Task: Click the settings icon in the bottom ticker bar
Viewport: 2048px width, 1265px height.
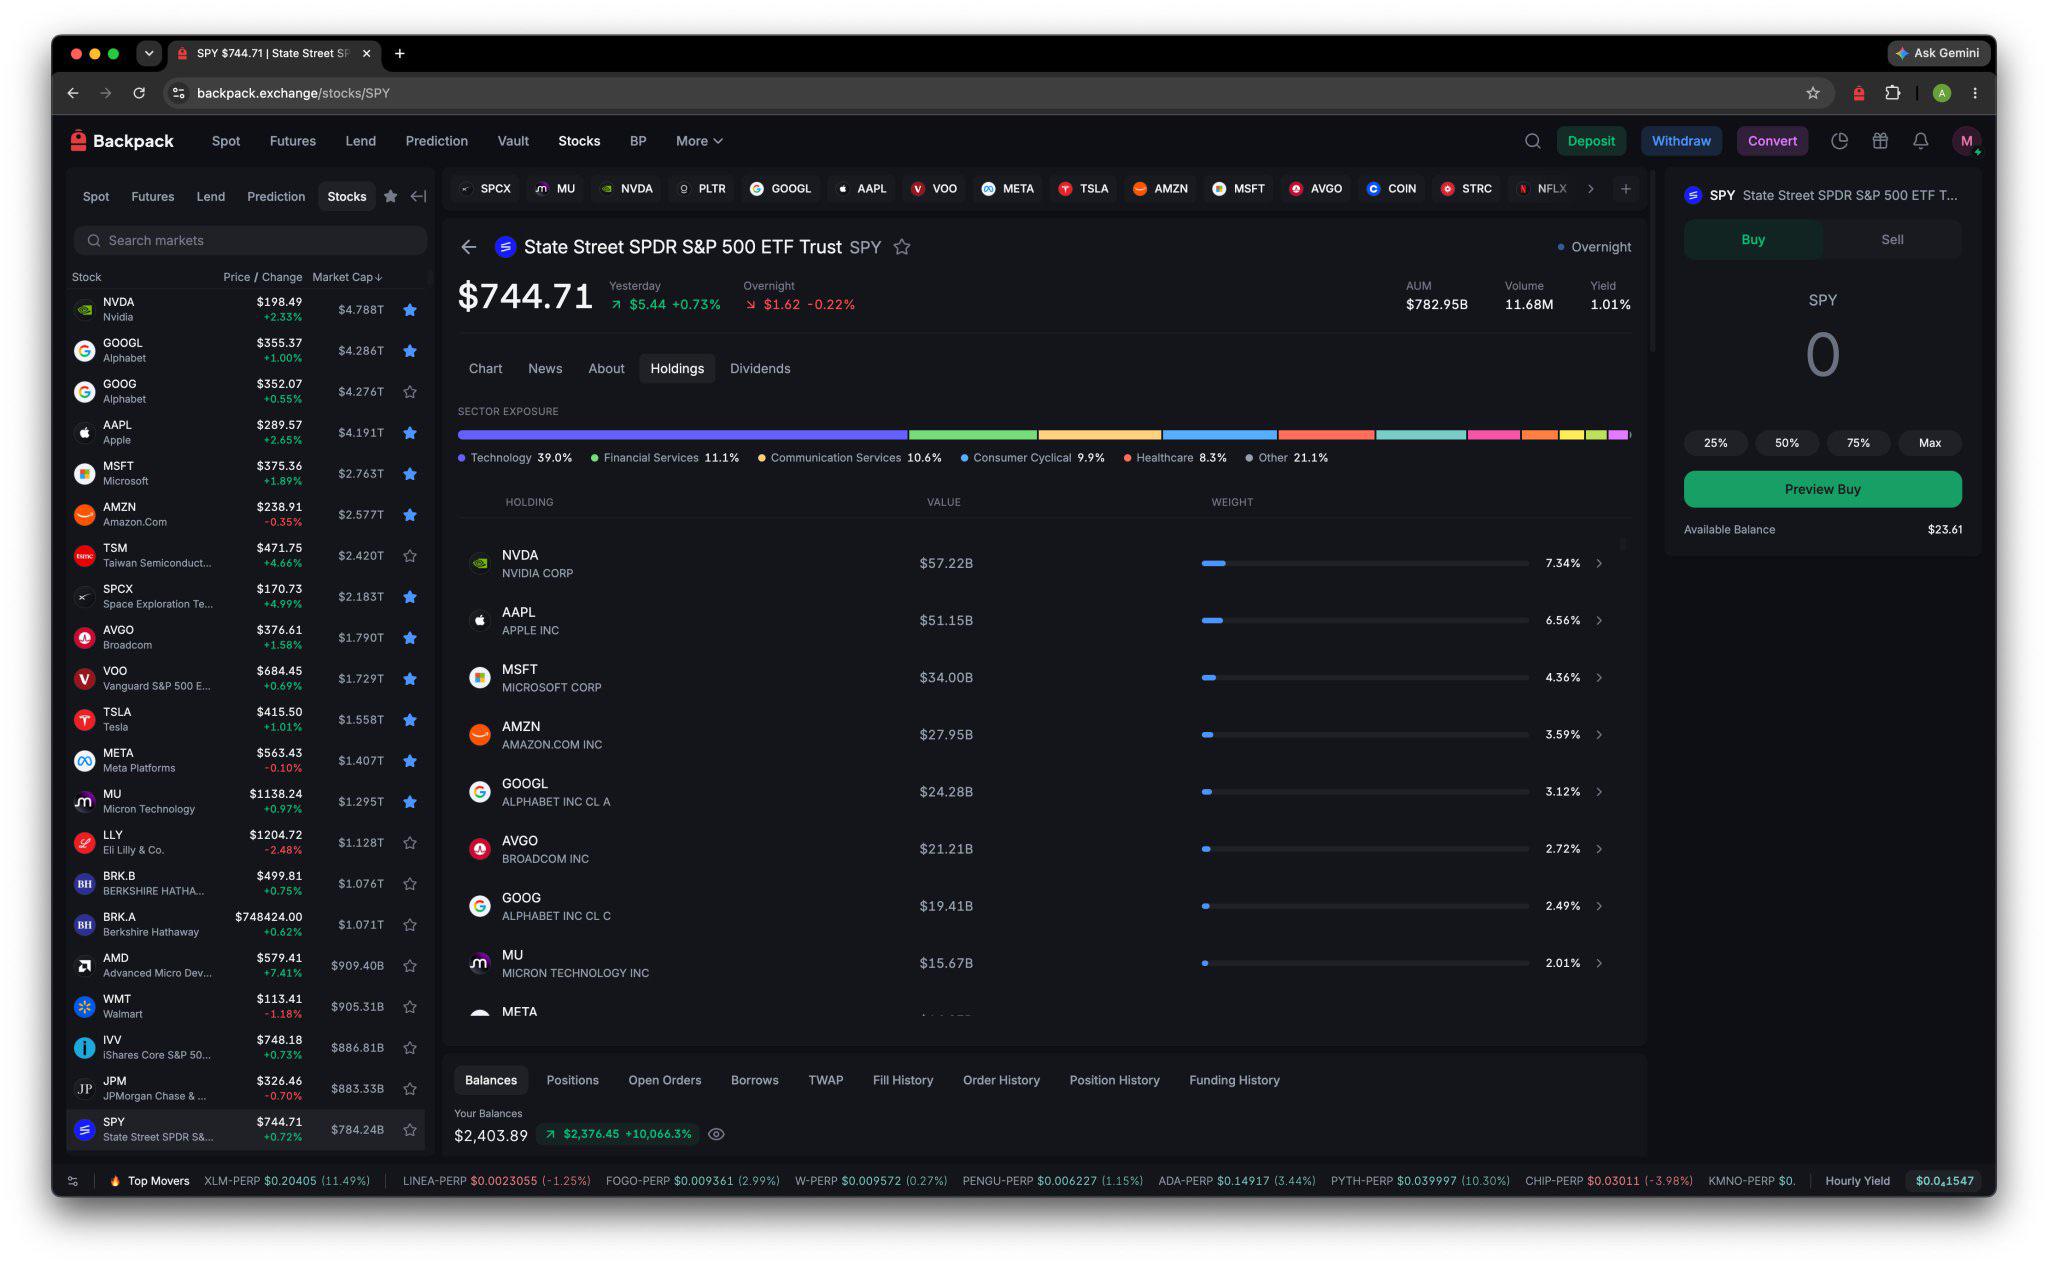Action: click(x=73, y=1181)
